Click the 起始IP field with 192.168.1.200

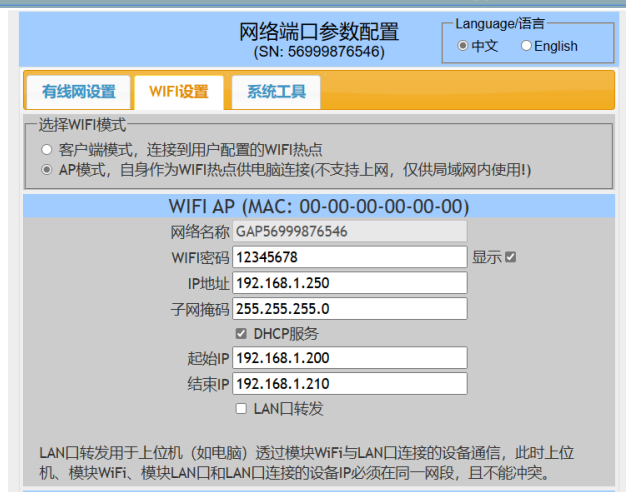coord(350,358)
